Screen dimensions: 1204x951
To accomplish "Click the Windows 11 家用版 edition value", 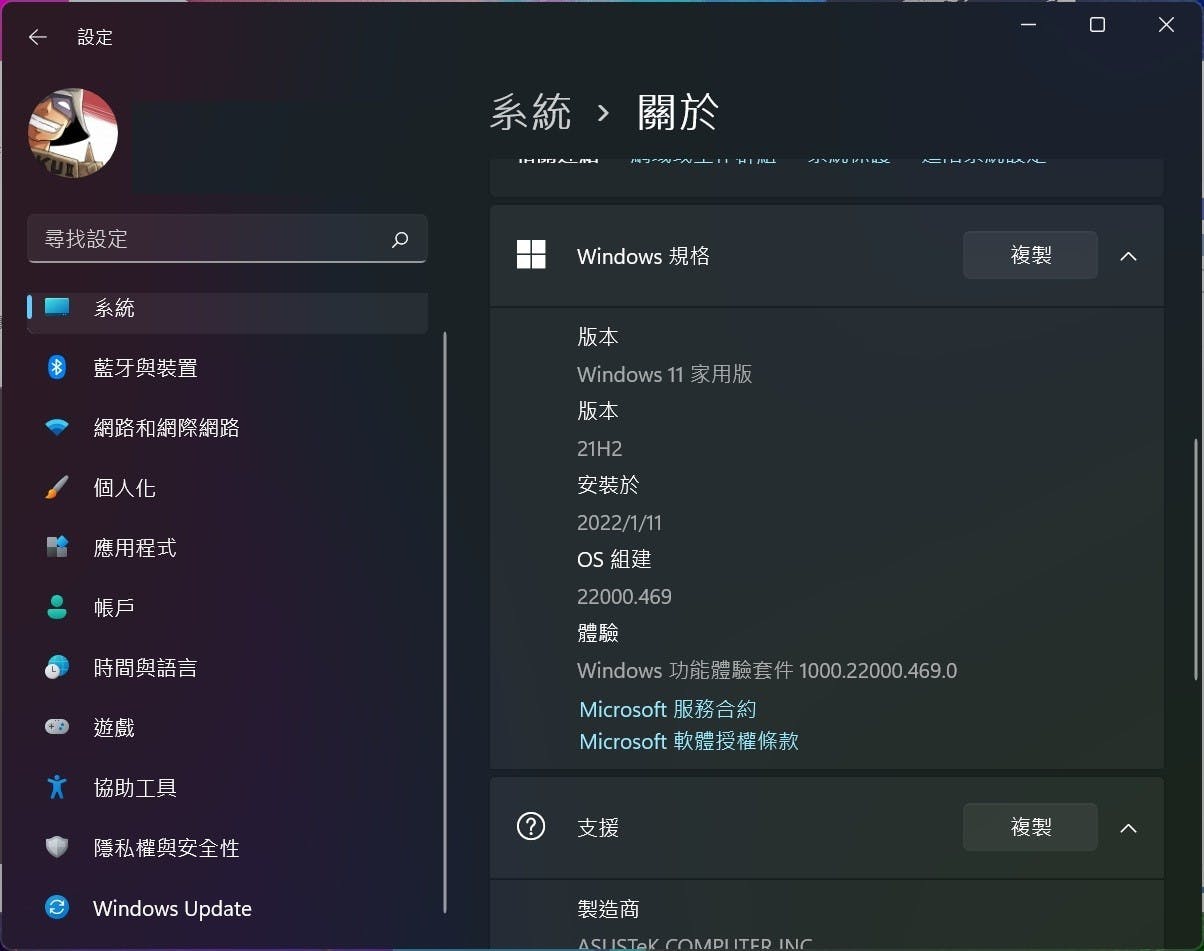I will pos(664,374).
